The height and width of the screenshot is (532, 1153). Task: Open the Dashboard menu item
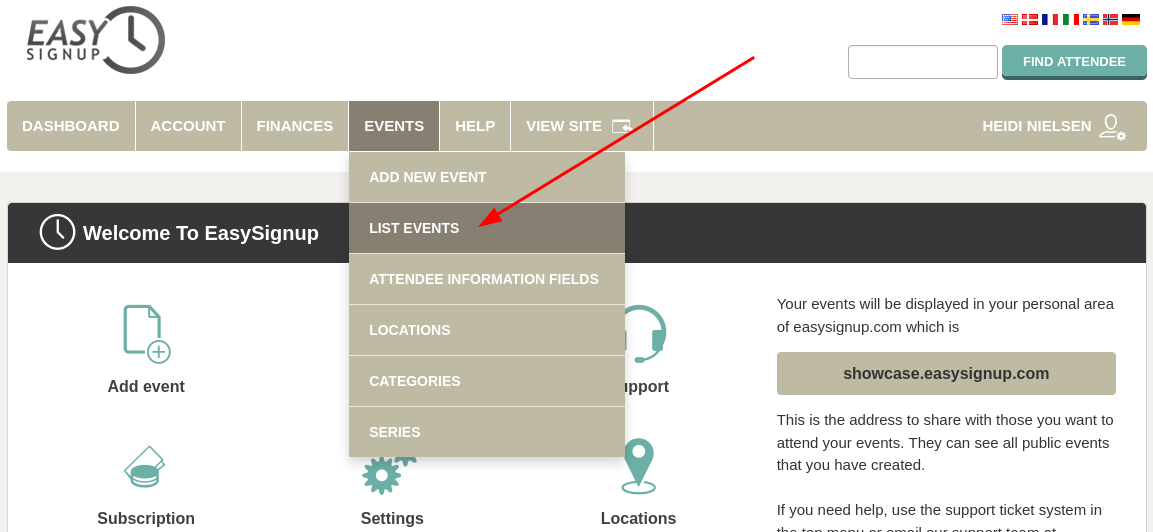tap(71, 126)
